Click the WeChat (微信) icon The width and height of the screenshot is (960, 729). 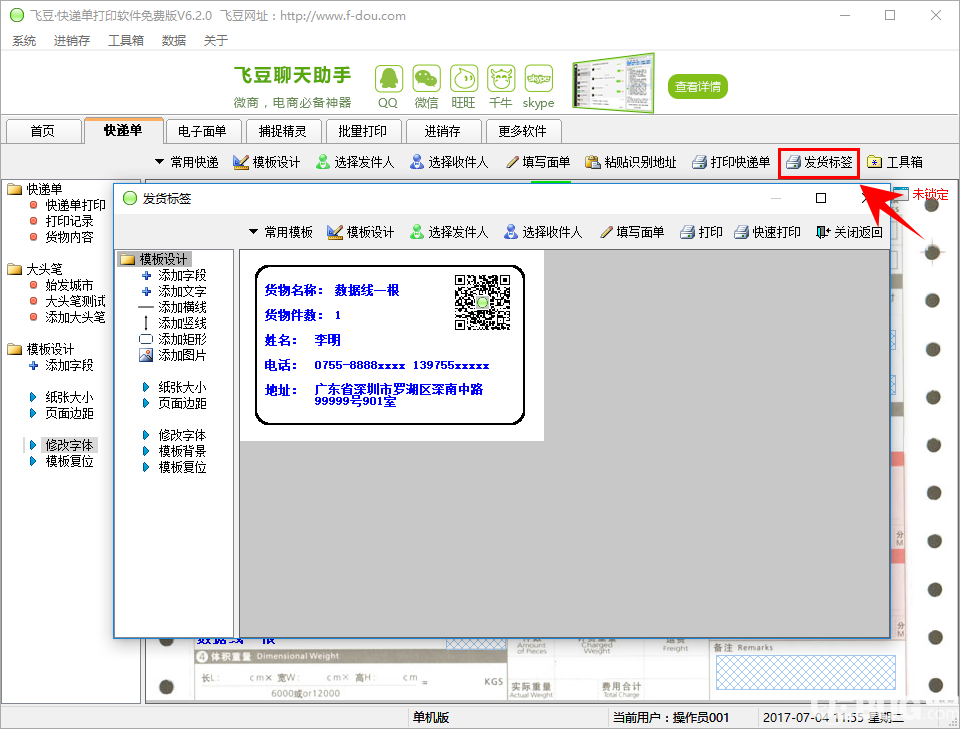pyautogui.click(x=426, y=79)
